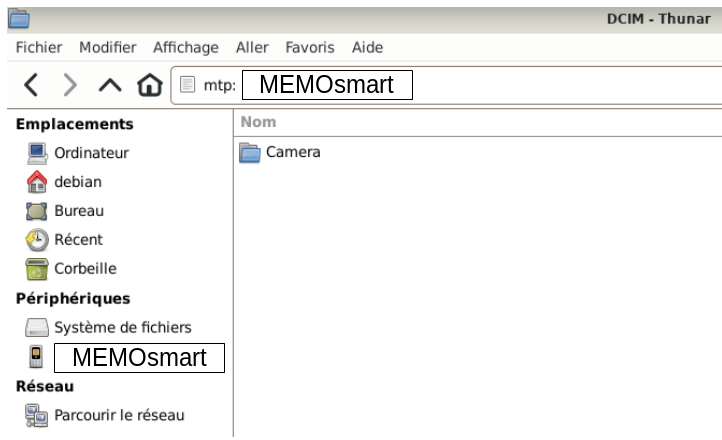Open the parent folder with up arrow

(110, 85)
